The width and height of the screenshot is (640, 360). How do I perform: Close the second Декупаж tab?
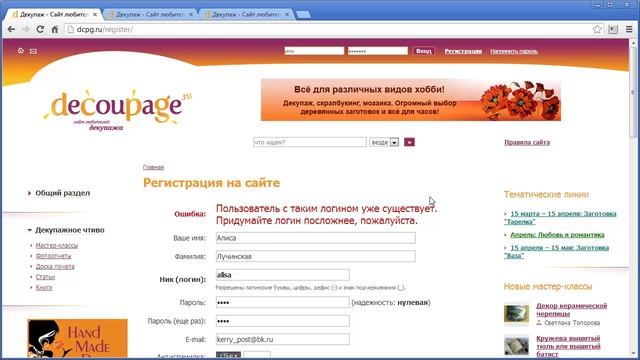(191, 14)
